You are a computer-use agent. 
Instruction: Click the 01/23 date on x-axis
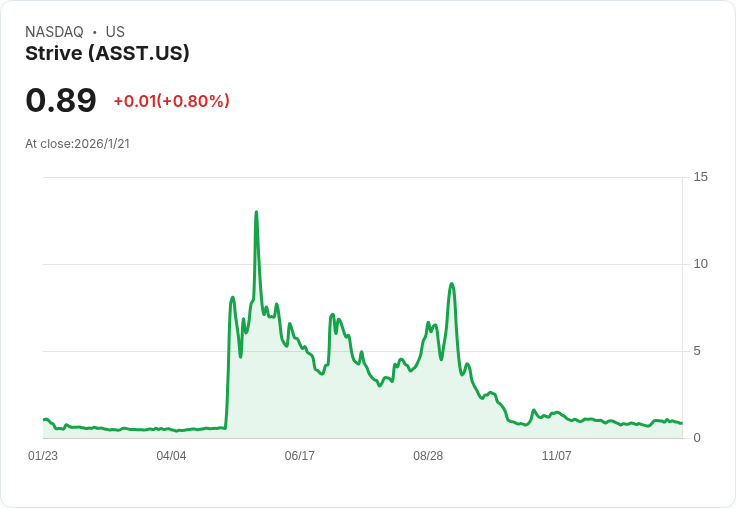(x=43, y=456)
